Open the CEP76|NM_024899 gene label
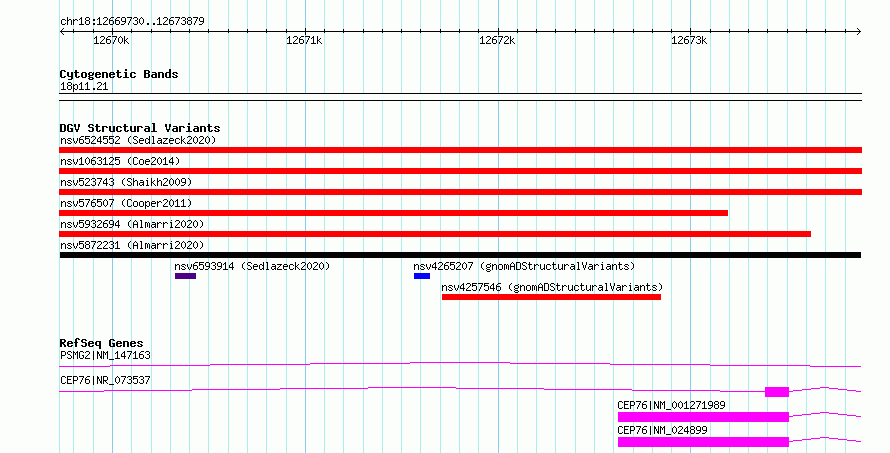 (662, 430)
